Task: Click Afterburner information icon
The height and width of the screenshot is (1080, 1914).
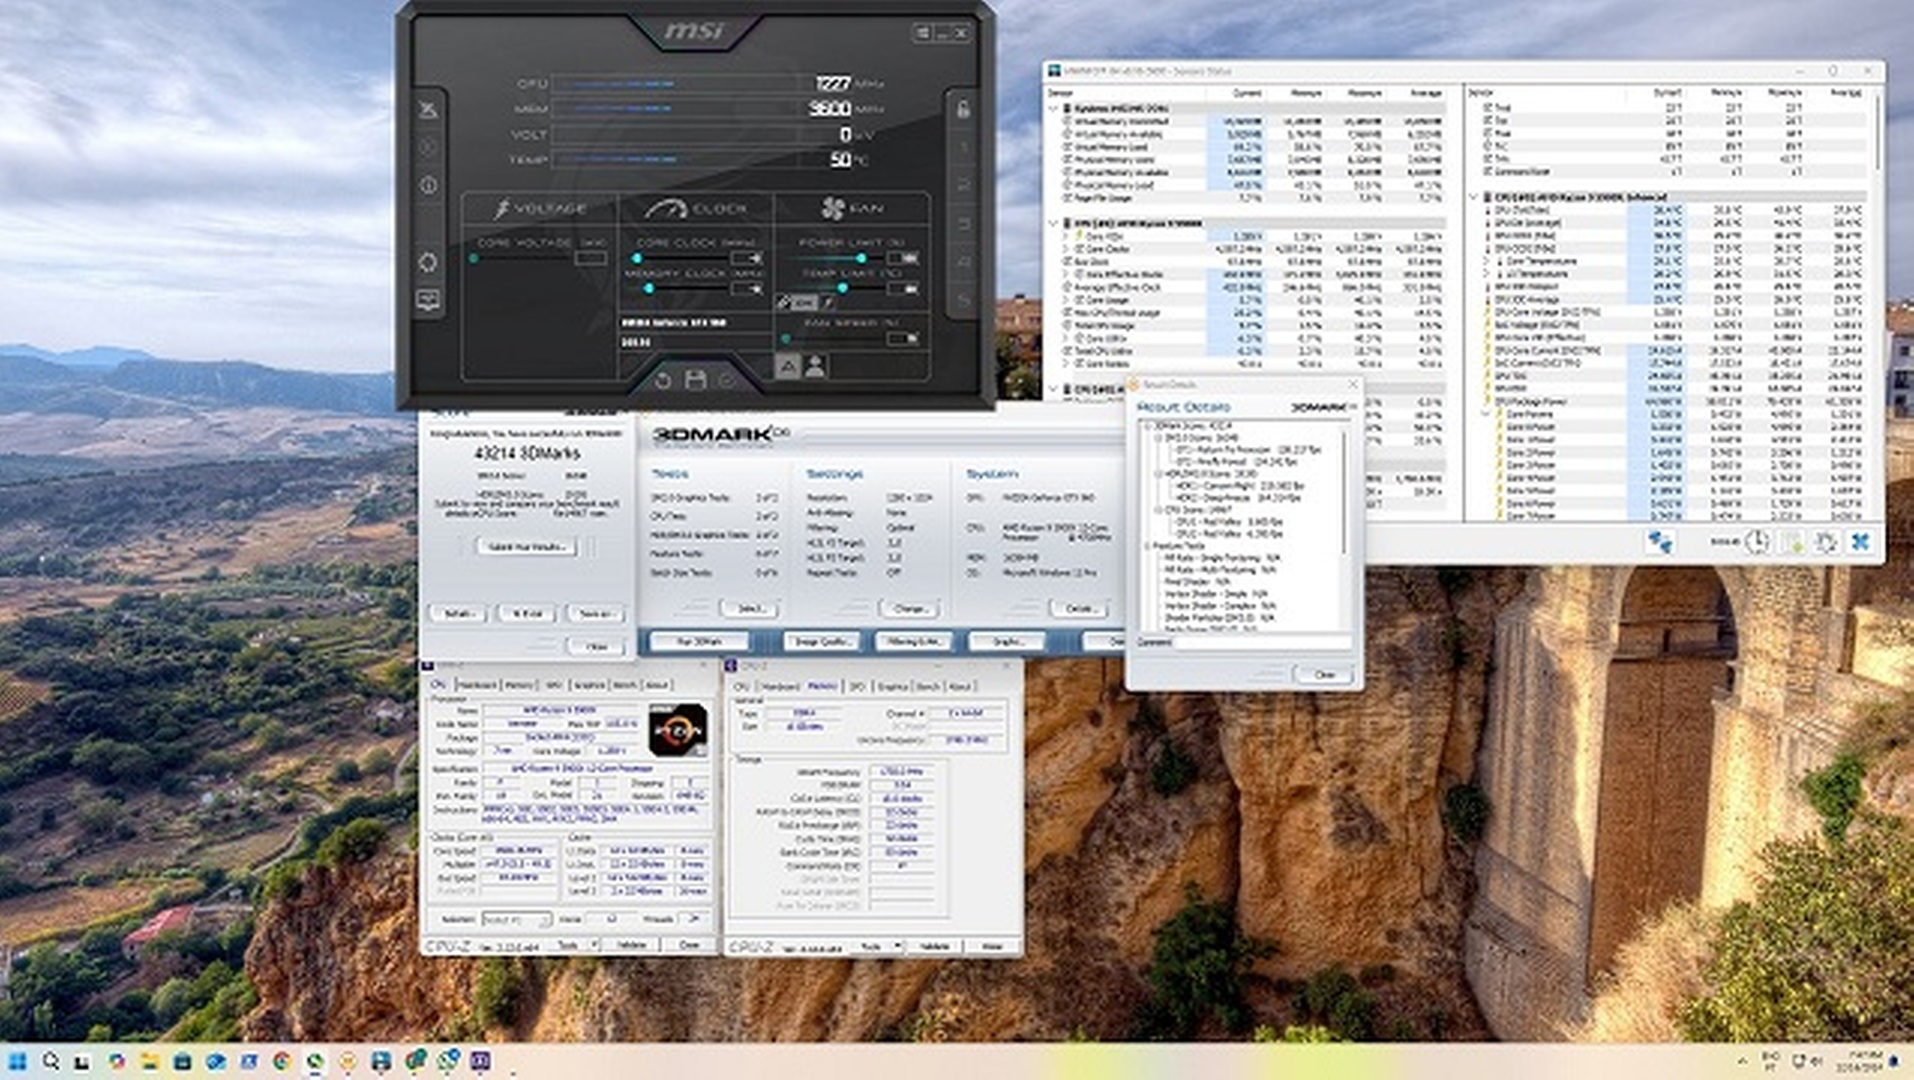Action: pos(428,185)
